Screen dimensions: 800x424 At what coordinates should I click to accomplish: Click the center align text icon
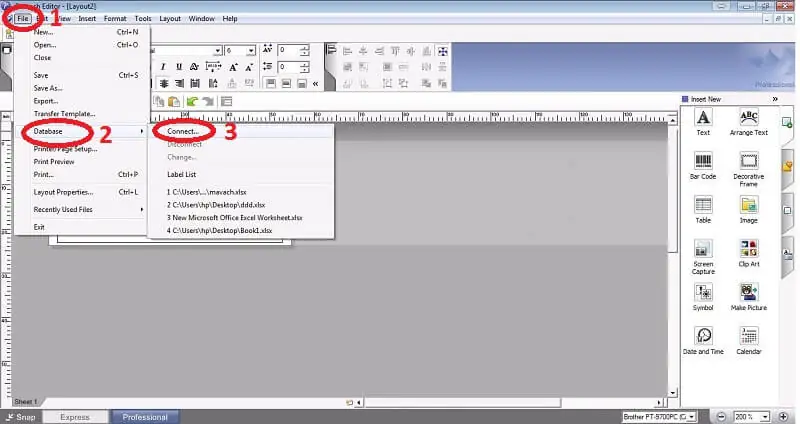[164, 83]
